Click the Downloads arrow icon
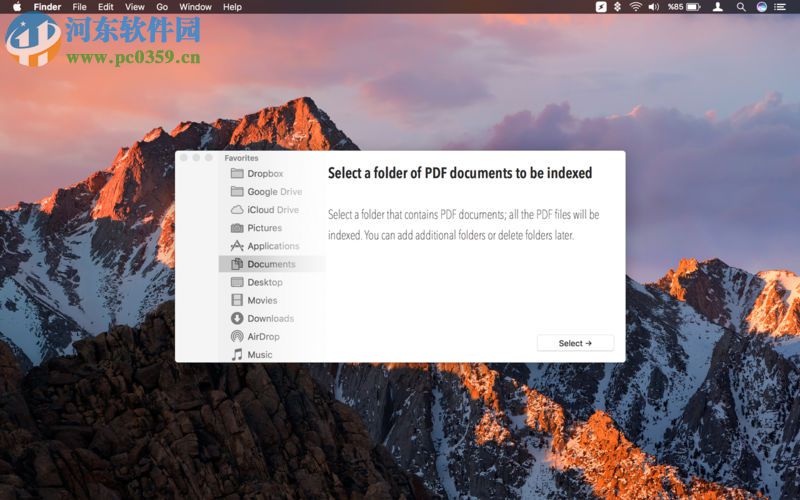Screen dimensions: 800x500 (237, 318)
